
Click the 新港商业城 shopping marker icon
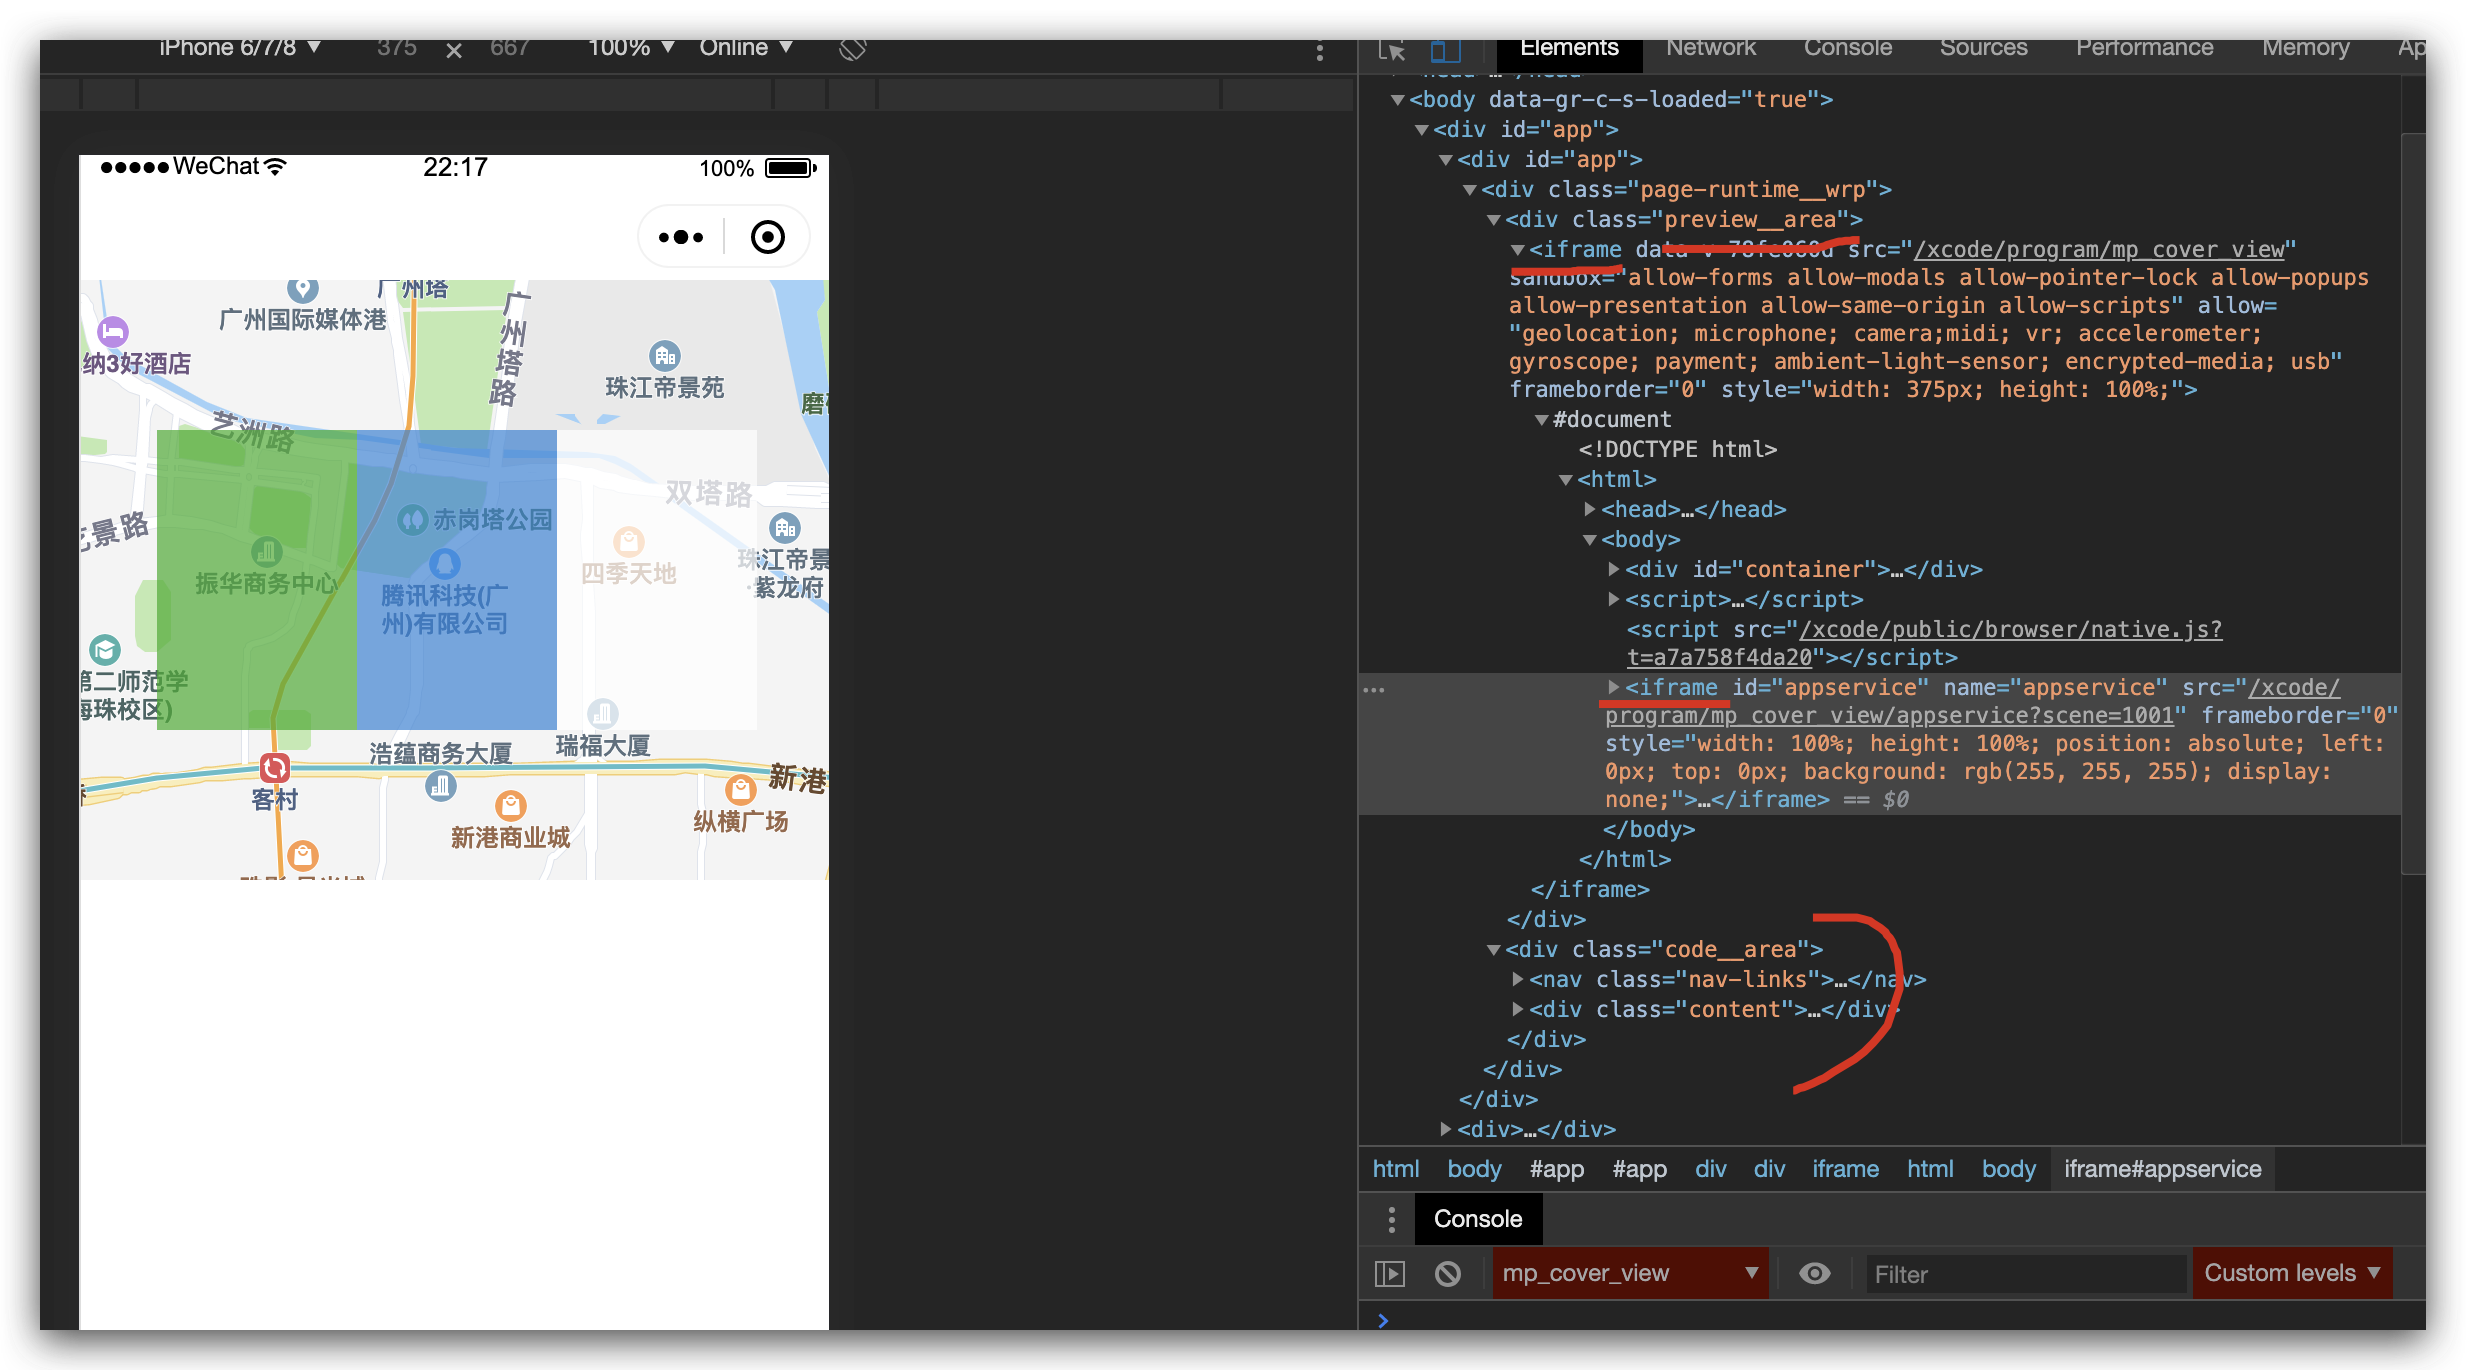(510, 806)
